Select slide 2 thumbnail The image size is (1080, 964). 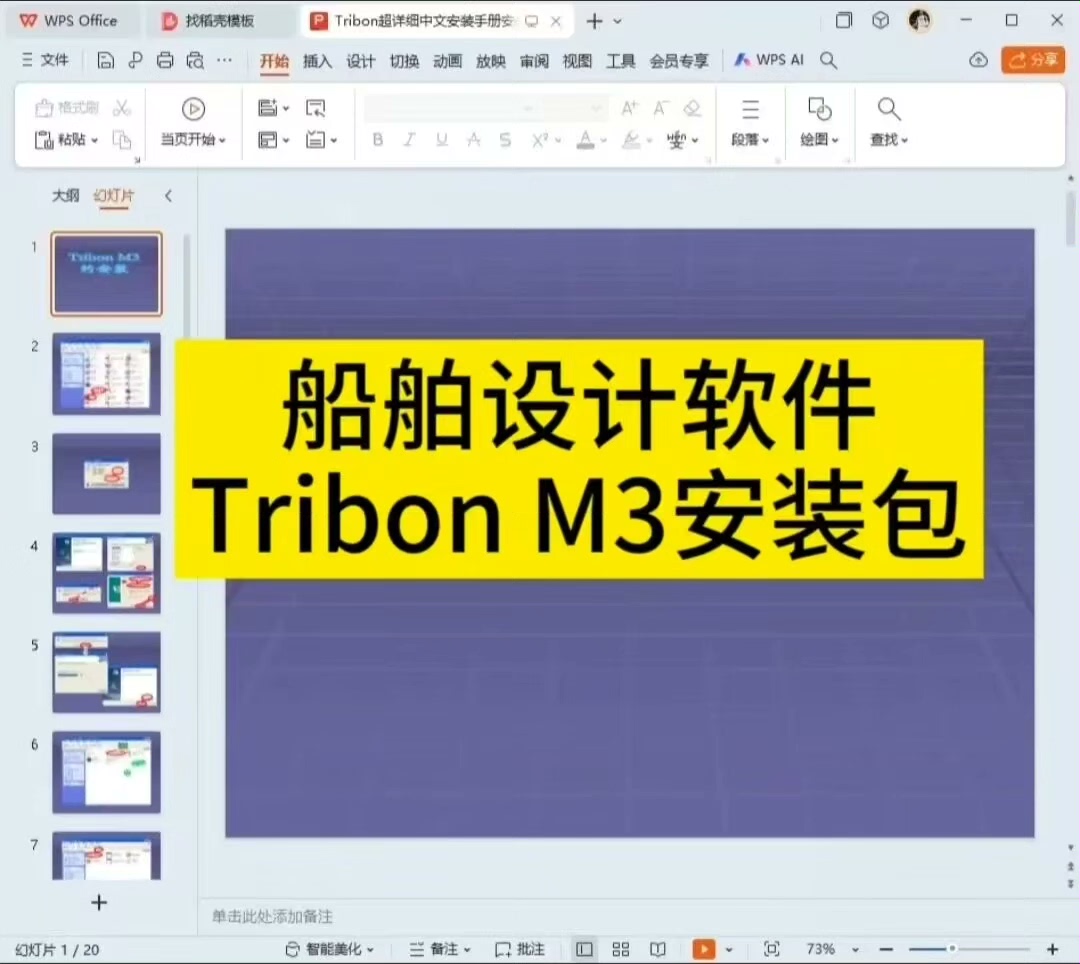coord(107,374)
